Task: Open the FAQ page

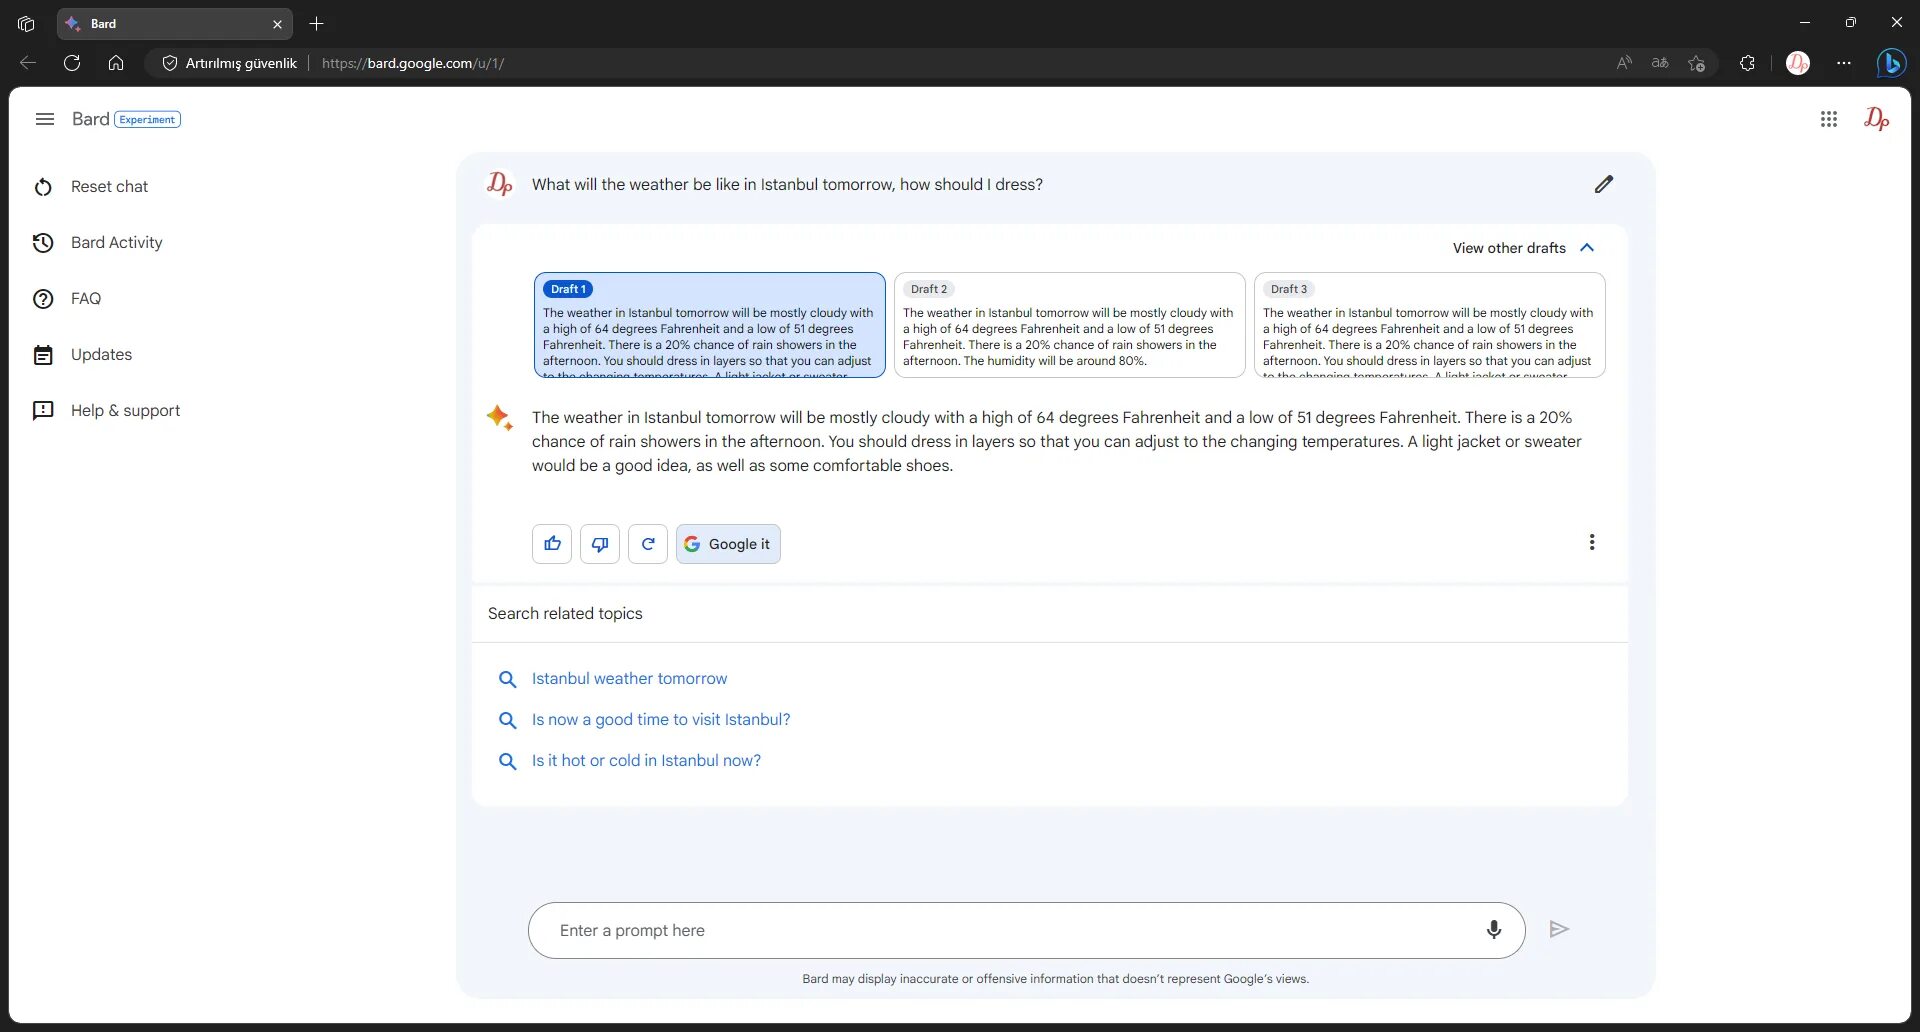Action: [x=67, y=298]
